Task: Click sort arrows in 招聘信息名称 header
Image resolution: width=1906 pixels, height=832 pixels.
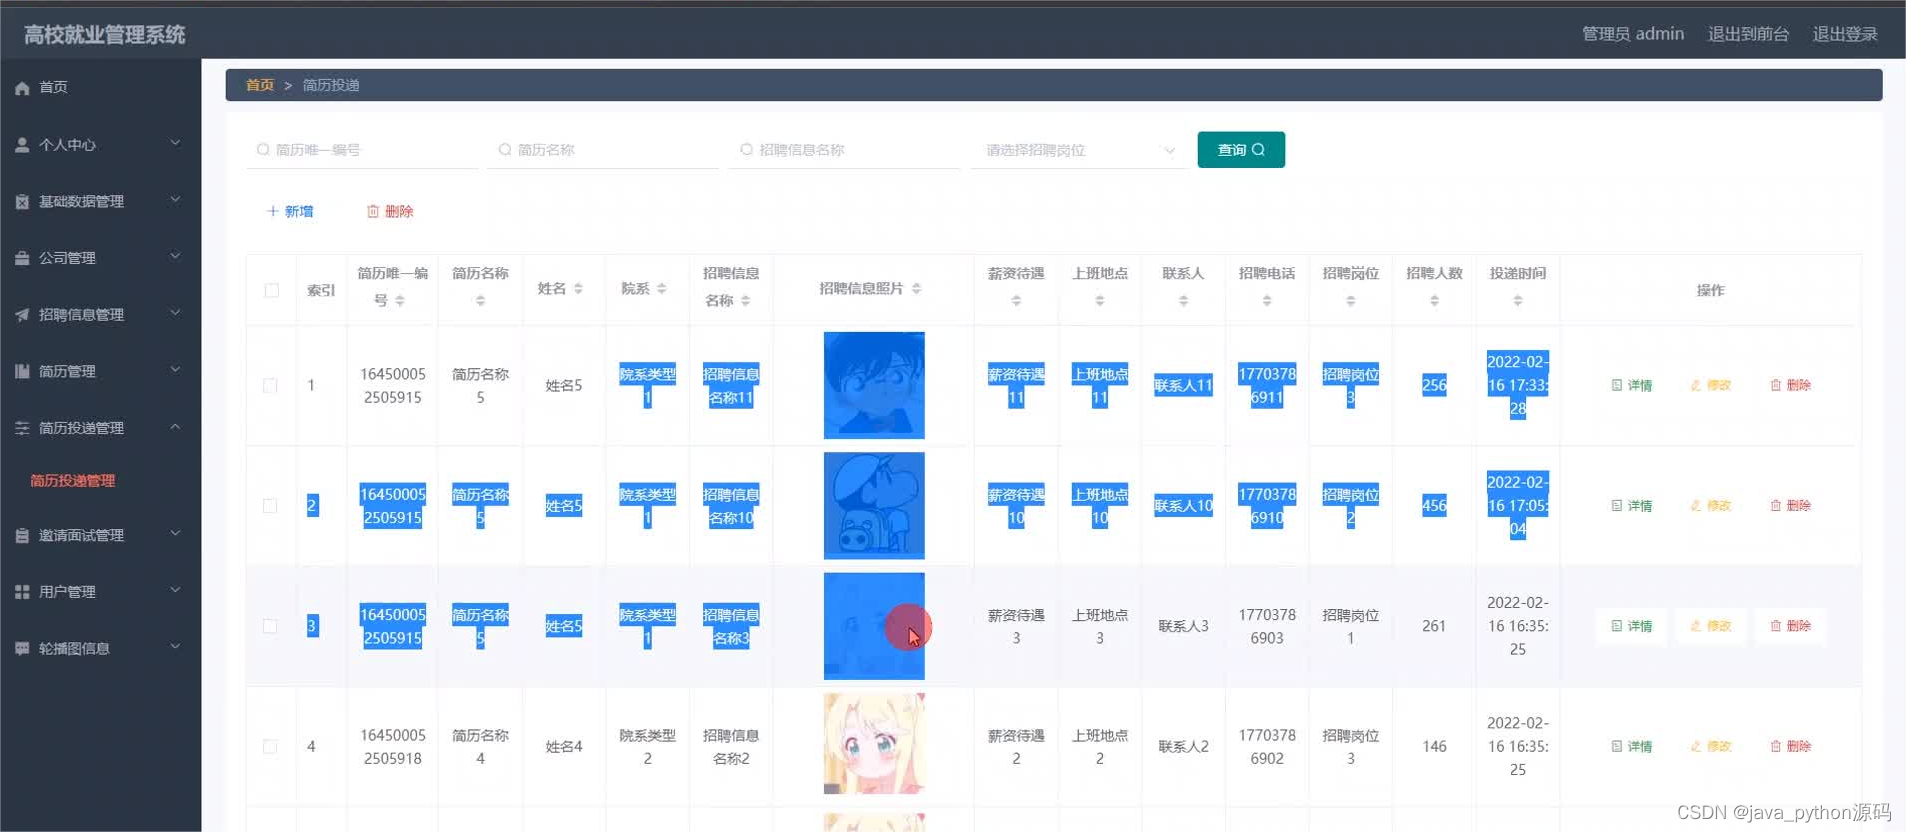Action: point(745,301)
